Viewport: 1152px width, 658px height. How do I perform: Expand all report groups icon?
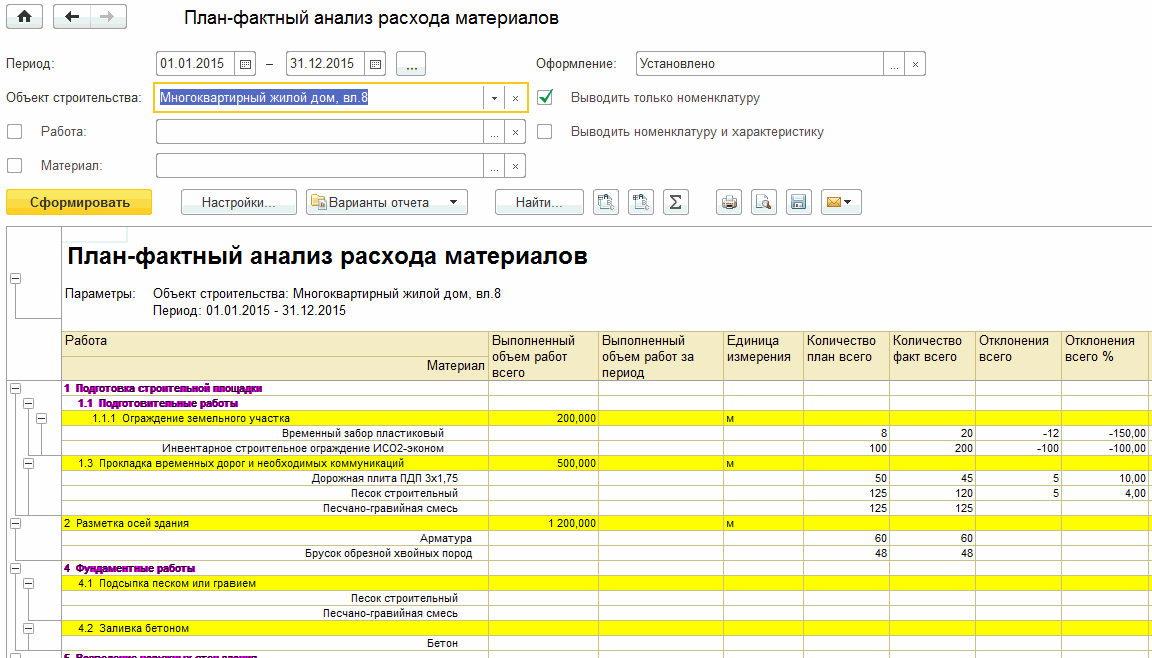pos(641,202)
